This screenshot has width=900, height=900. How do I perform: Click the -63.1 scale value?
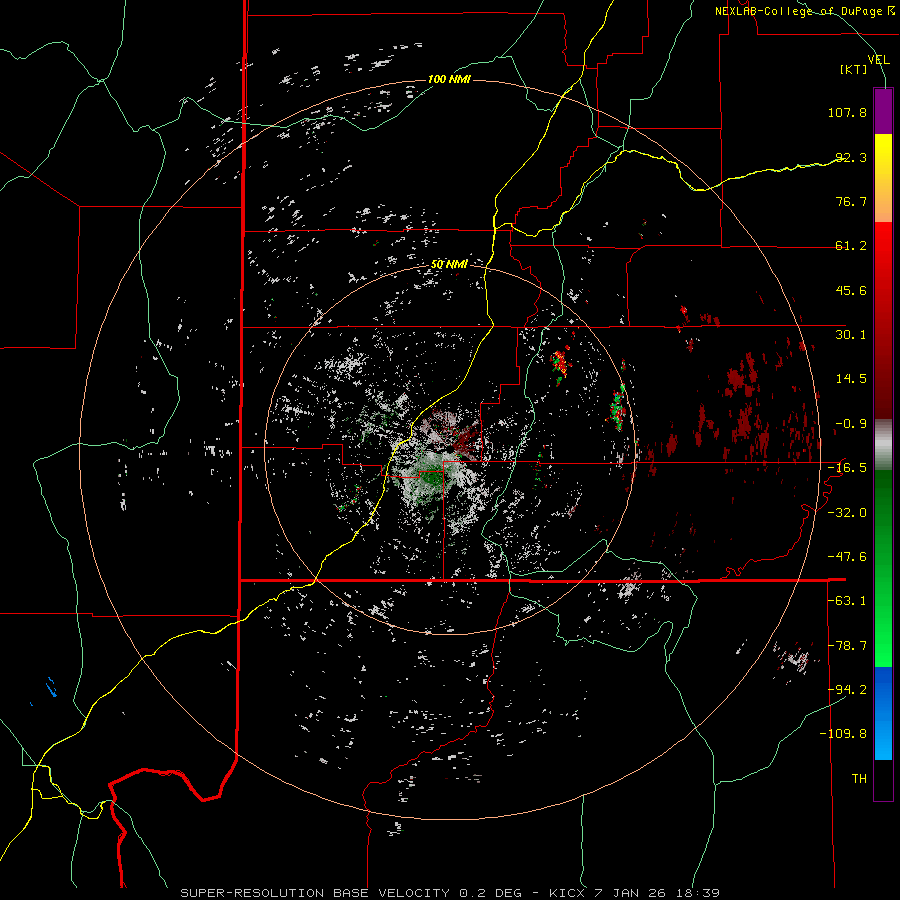pyautogui.click(x=847, y=601)
